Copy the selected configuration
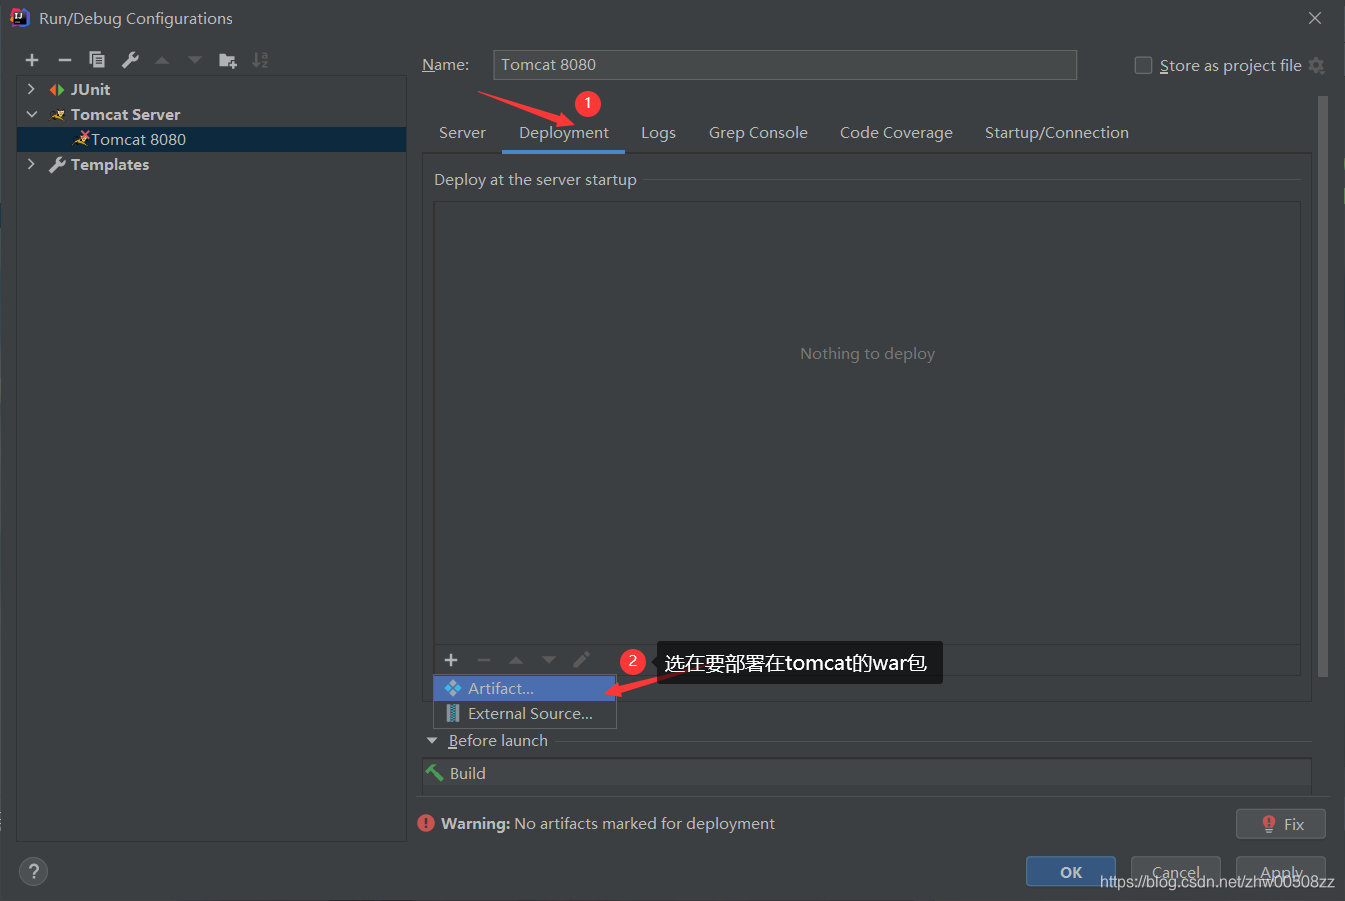 [x=97, y=60]
